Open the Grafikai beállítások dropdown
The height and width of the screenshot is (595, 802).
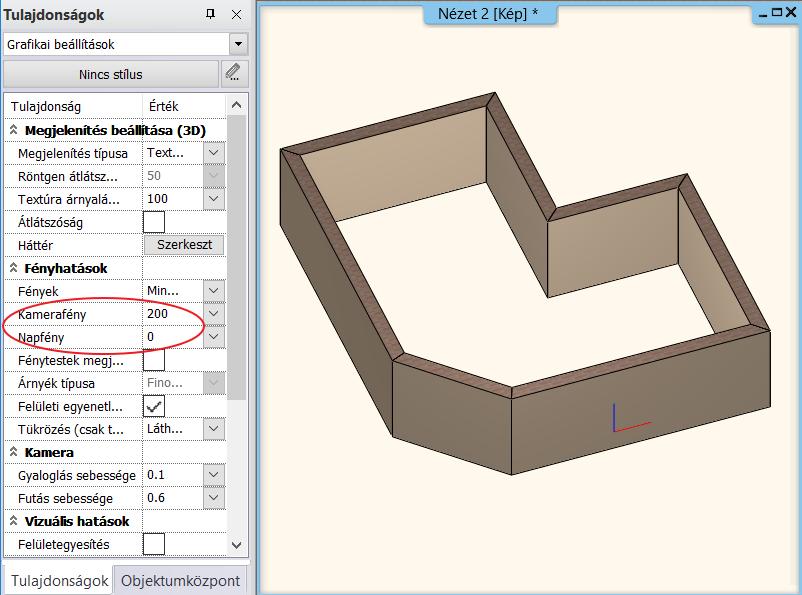[238, 44]
